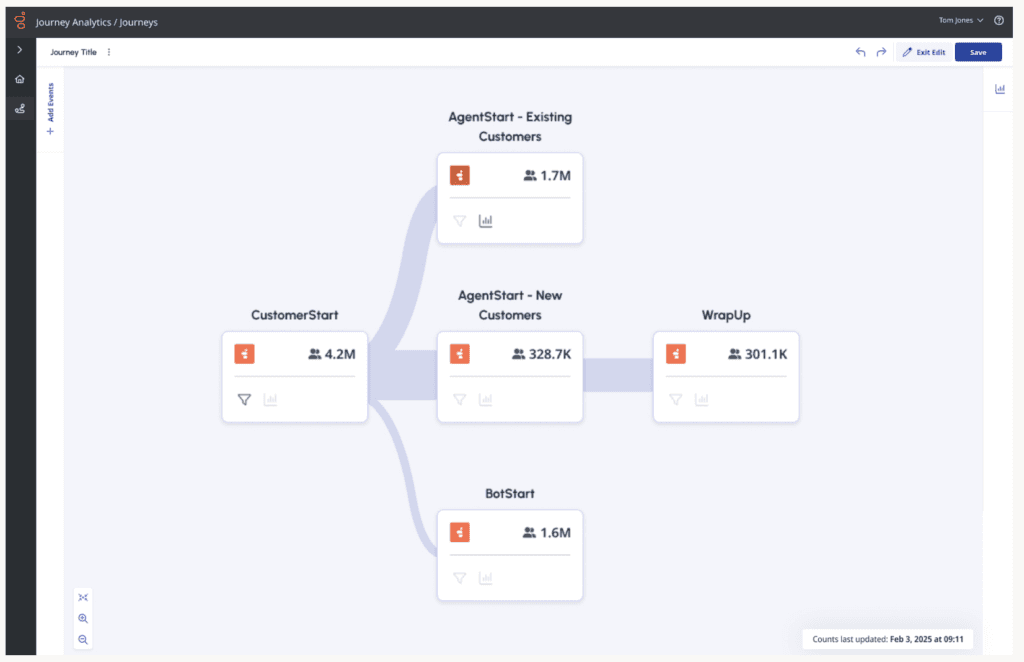Viewport: 1024px width, 662px height.
Task: Open the Add Events panel
Action: [50, 110]
